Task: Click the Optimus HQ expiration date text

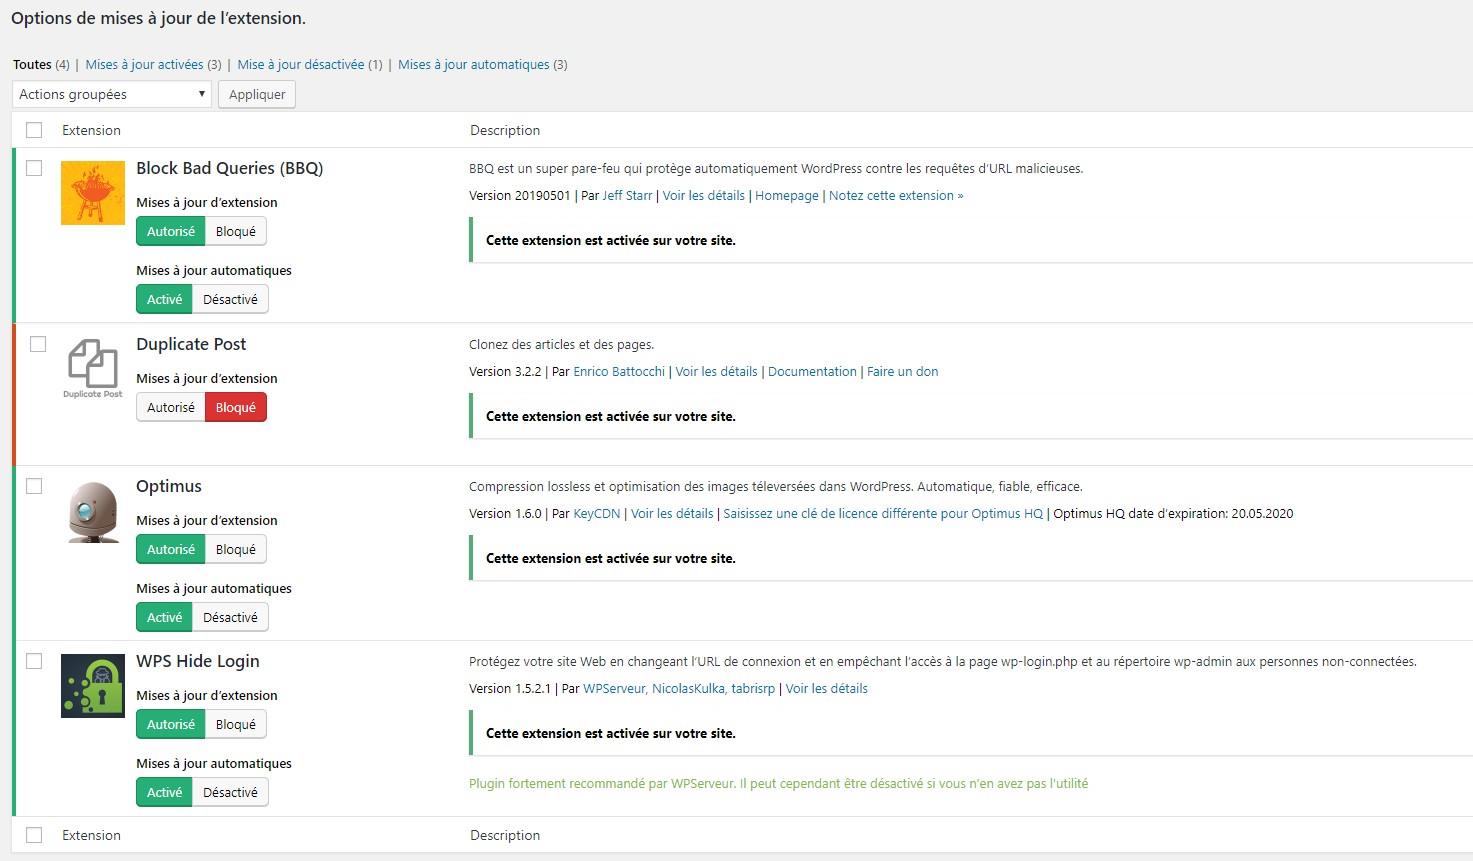Action: pos(1173,513)
